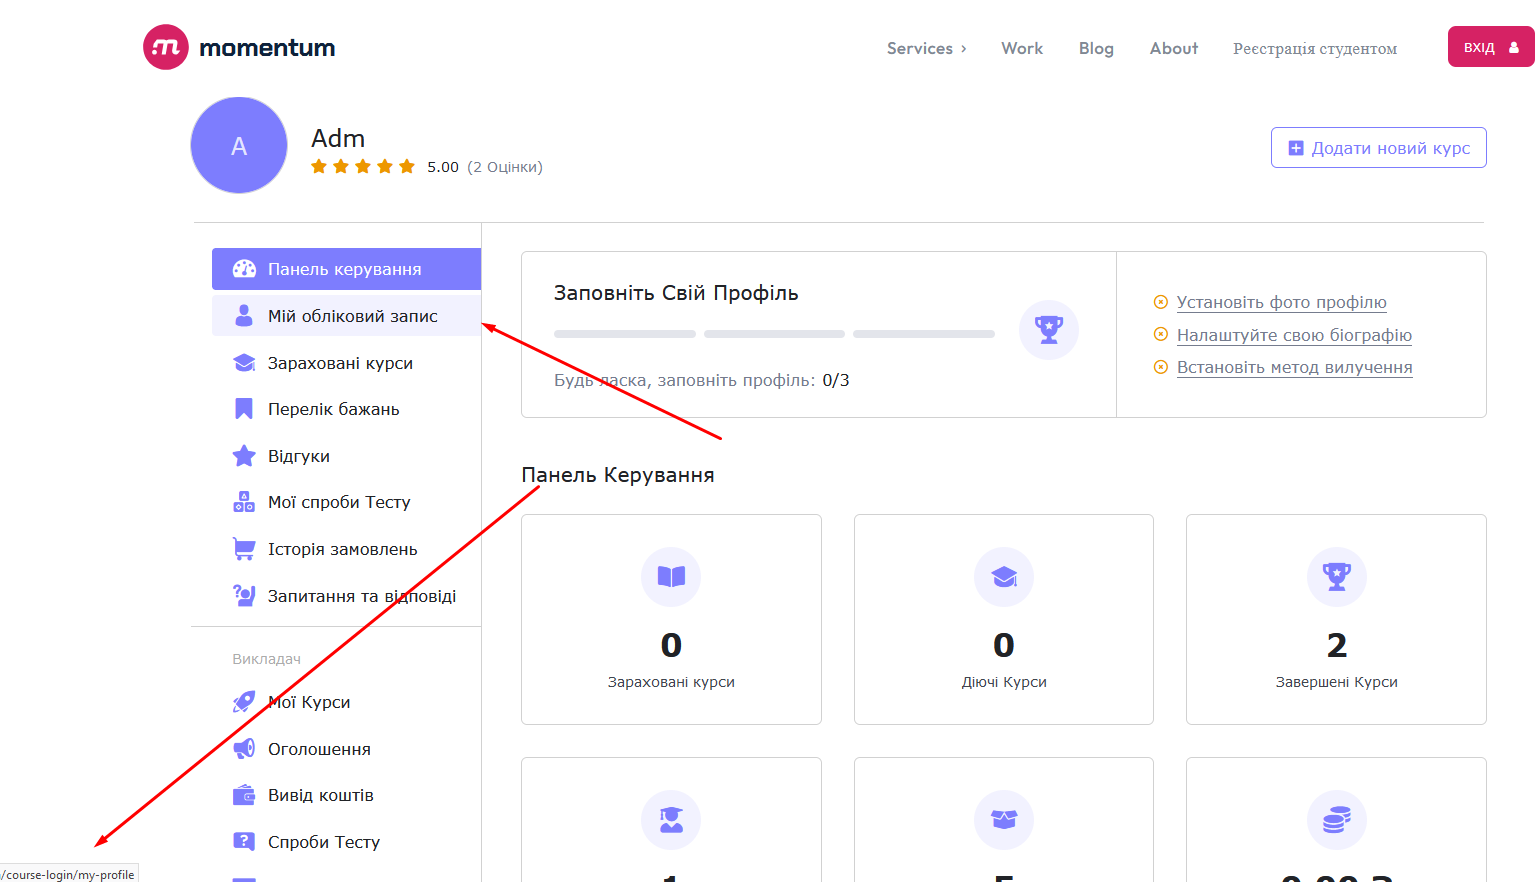Screen dimensions: 1537x882
Task: Click the graduation cap icon beside Зараховані курси
Action: [244, 363]
